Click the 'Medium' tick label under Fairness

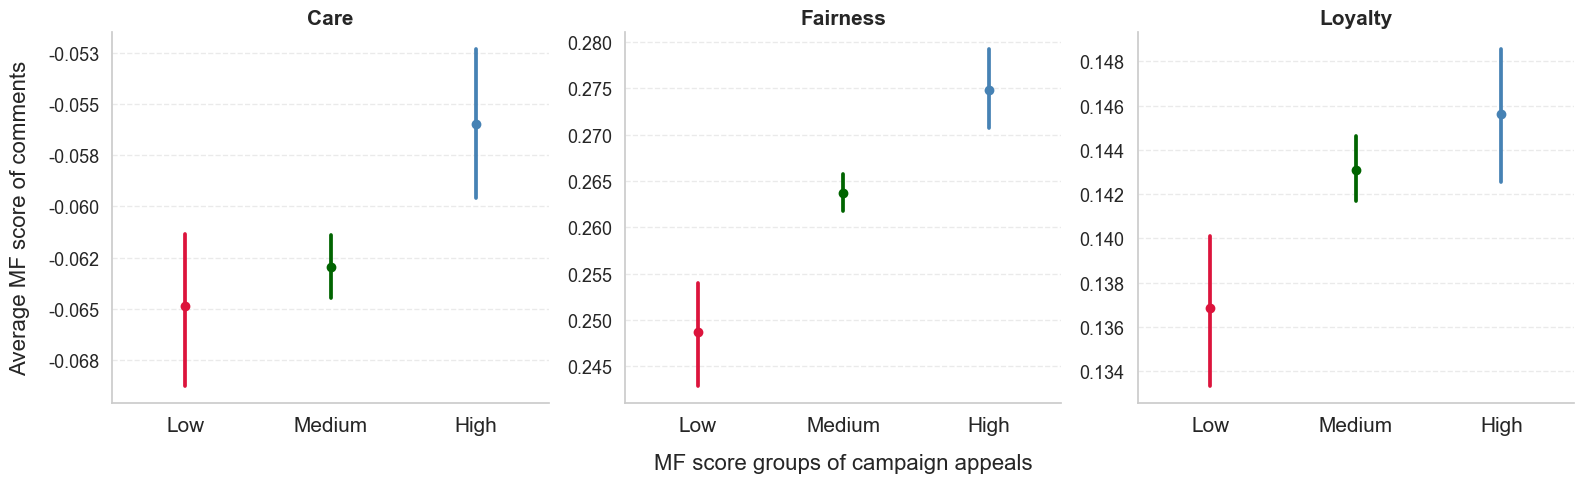click(x=843, y=425)
